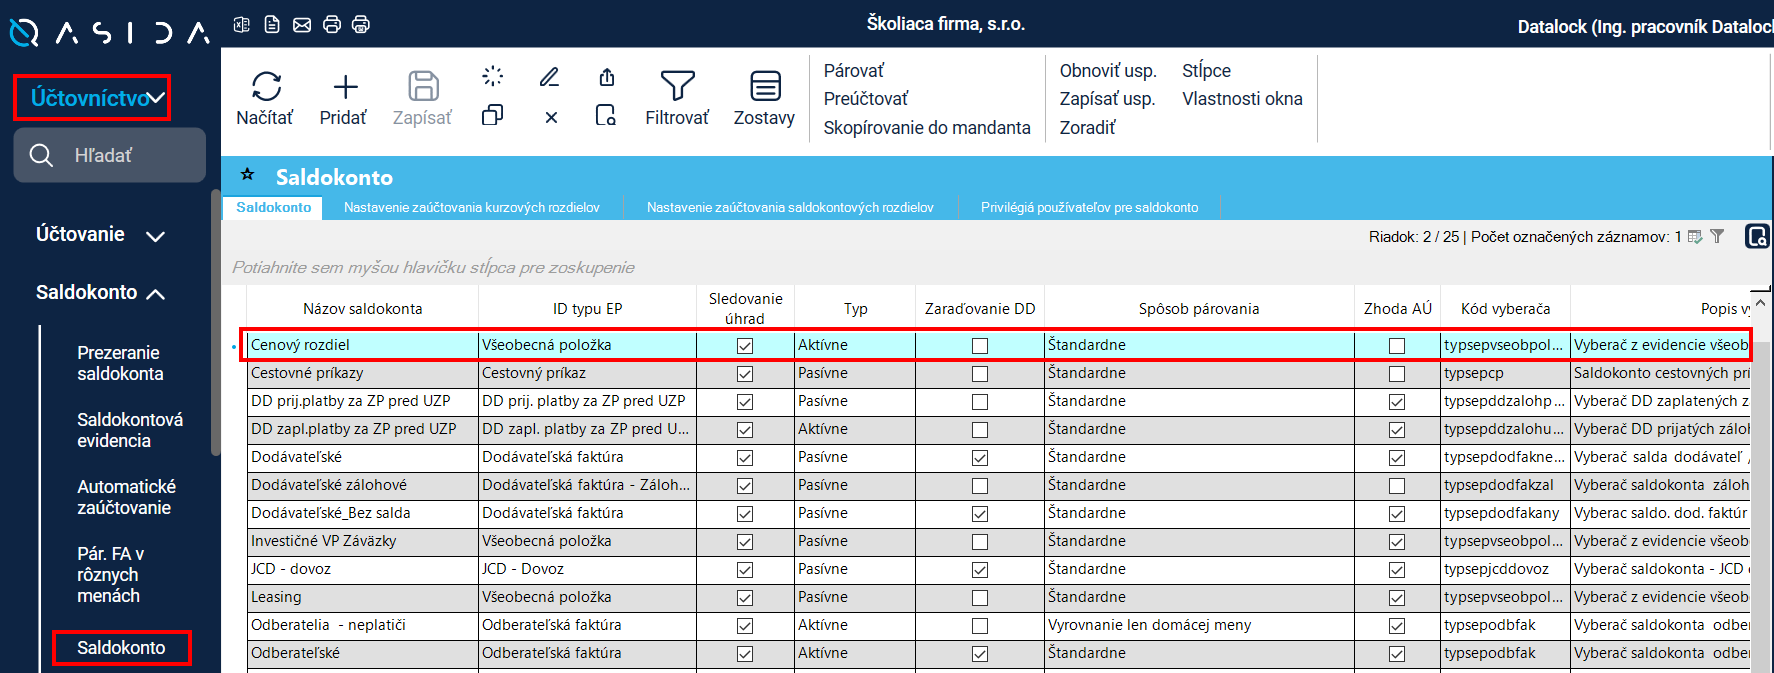Toggle Zaraďovanie DD checkbox for Cenový rozdiel

click(x=980, y=345)
